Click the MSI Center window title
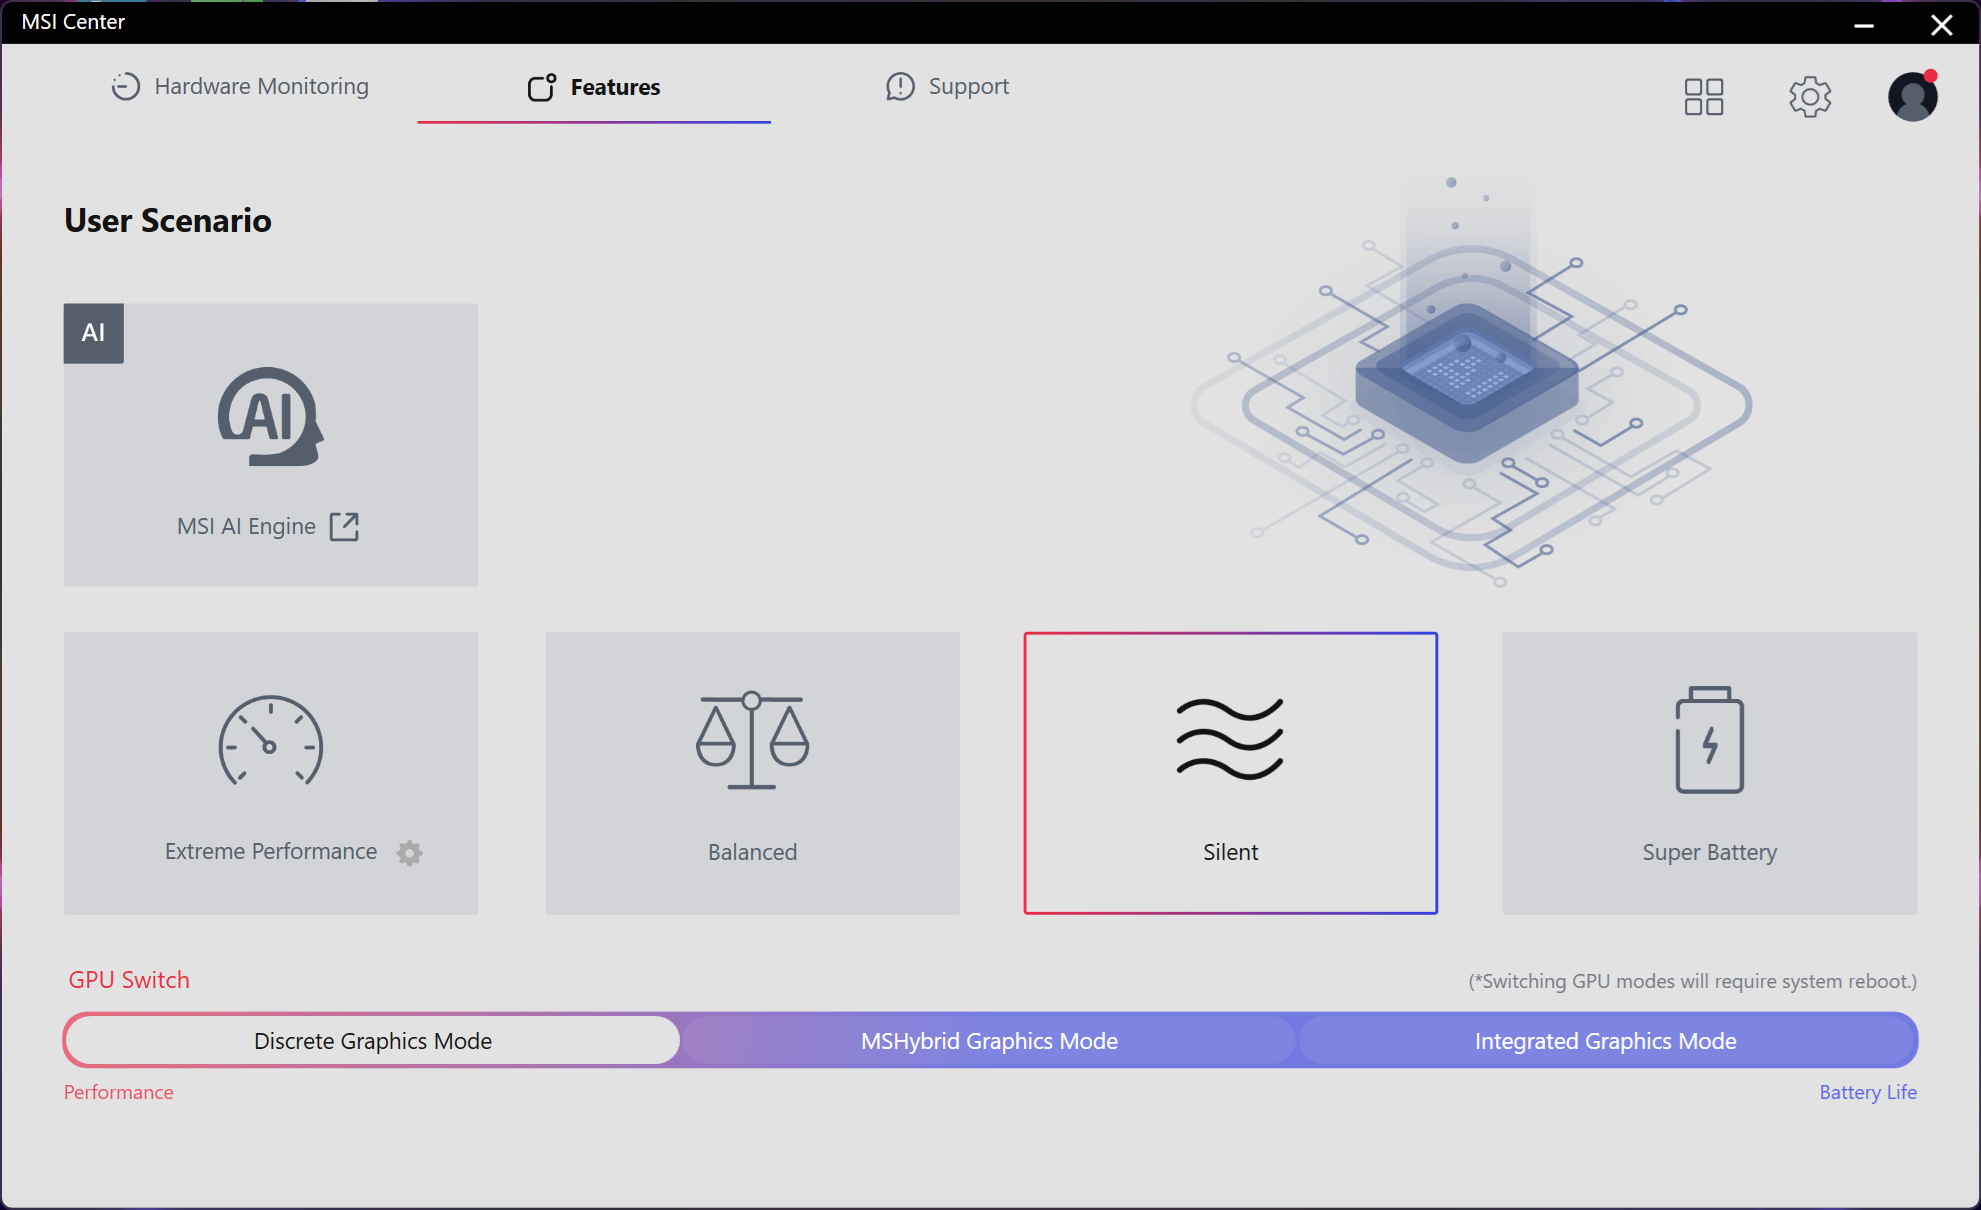Viewport: 1981px width, 1210px height. tap(73, 22)
